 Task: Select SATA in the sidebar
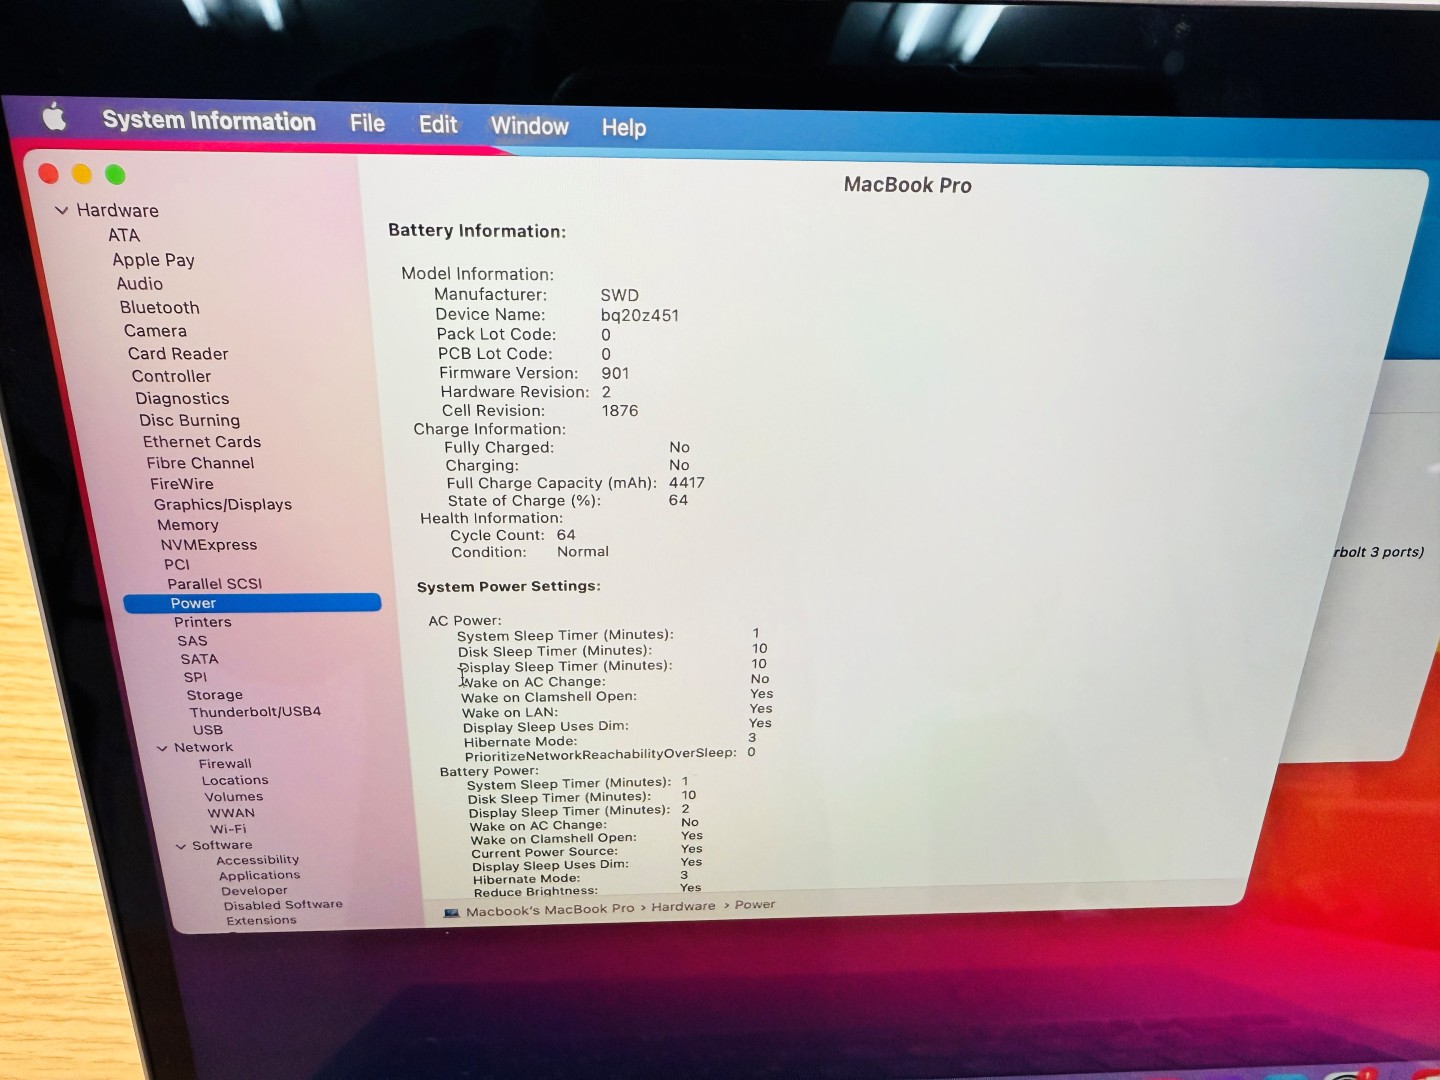tap(199, 659)
